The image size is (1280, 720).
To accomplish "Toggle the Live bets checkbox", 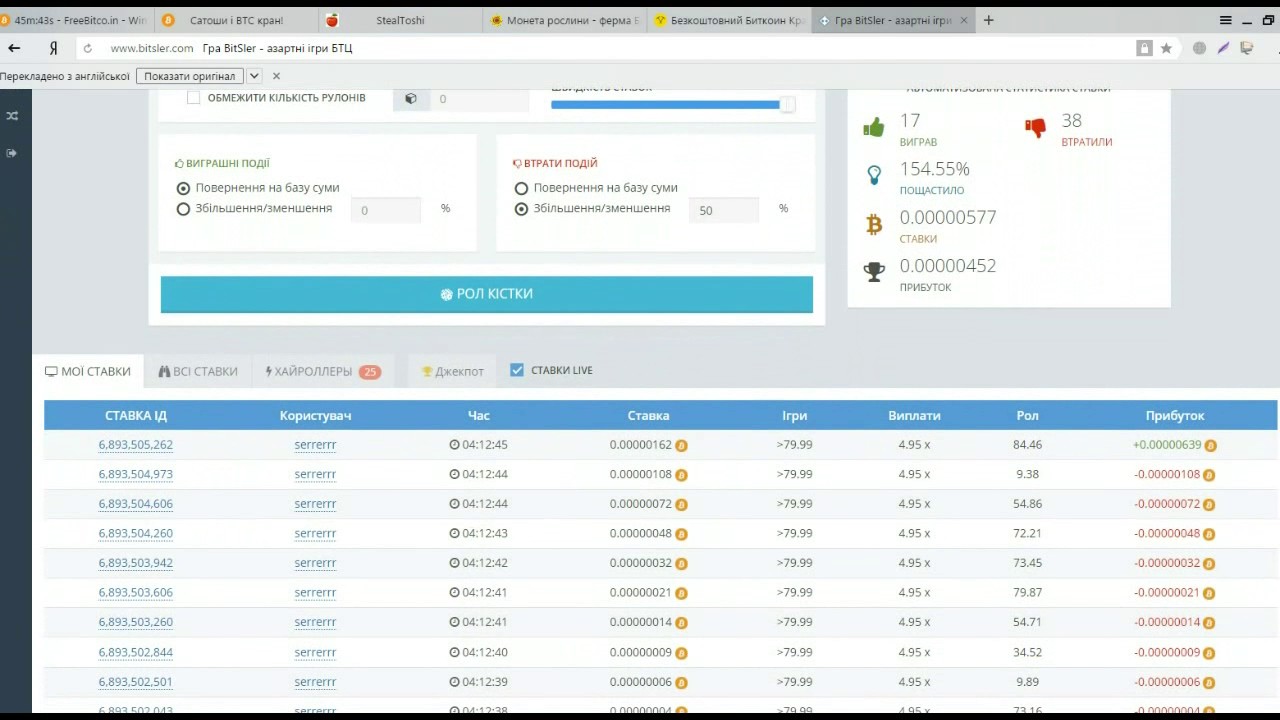I will click(x=517, y=370).
